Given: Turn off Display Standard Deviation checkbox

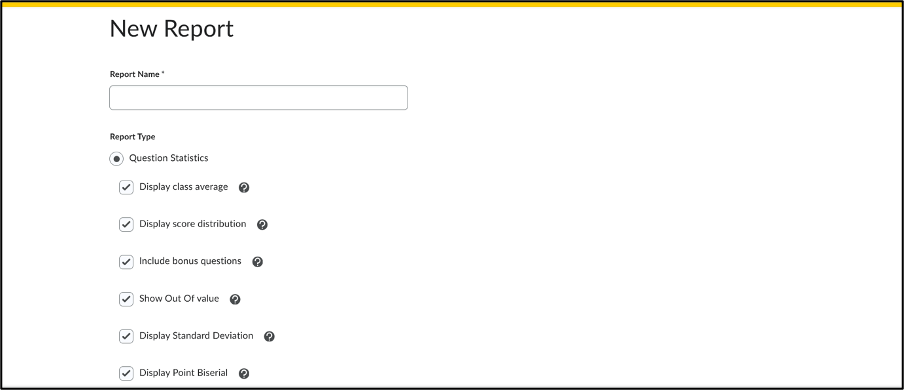Looking at the screenshot, I should tap(126, 336).
